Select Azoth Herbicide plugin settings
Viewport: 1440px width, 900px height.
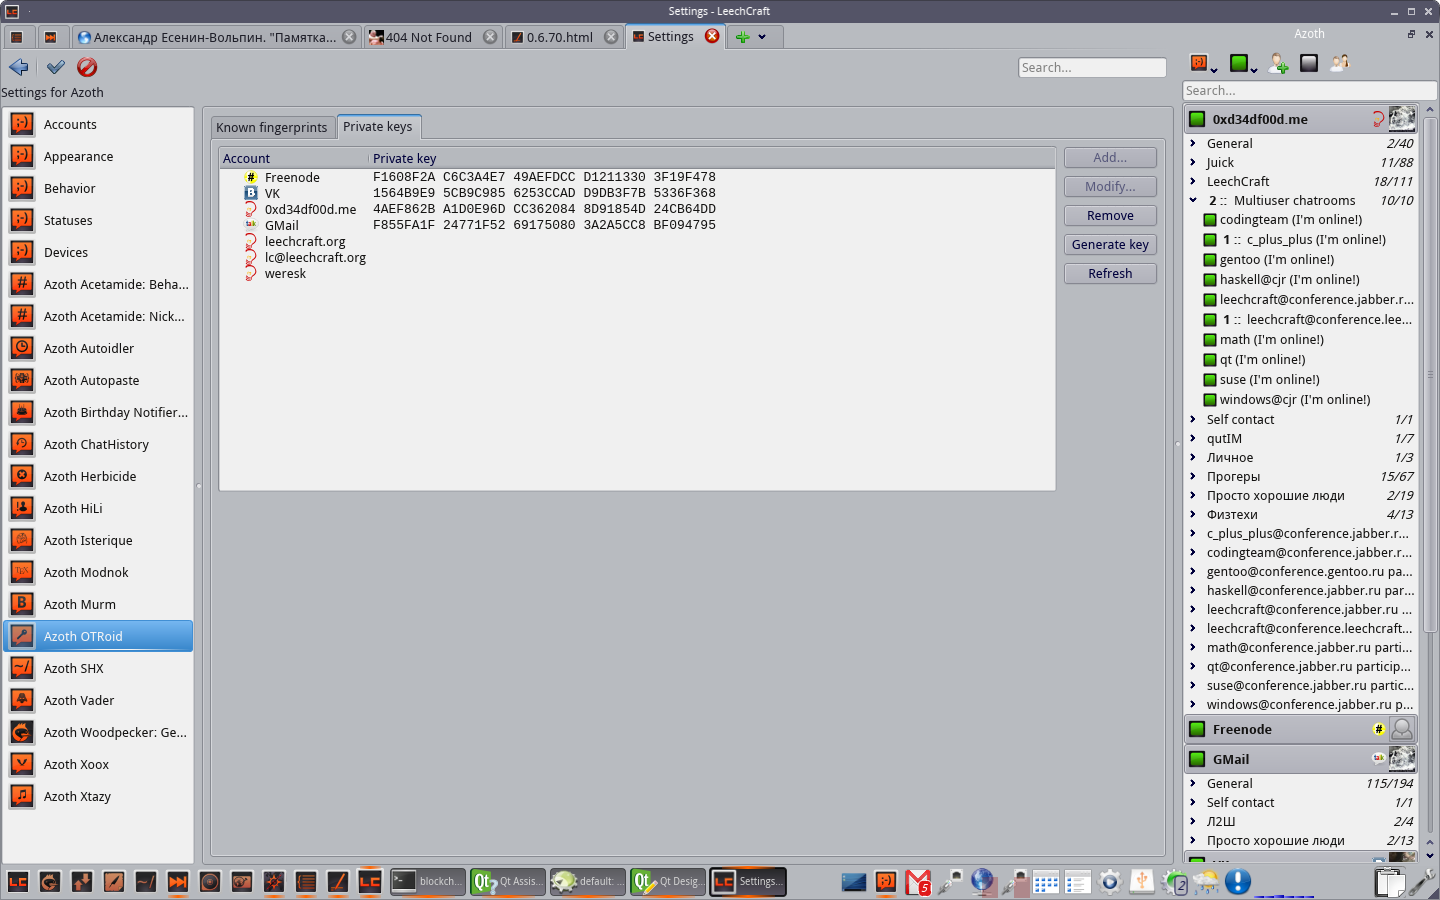[98, 476]
